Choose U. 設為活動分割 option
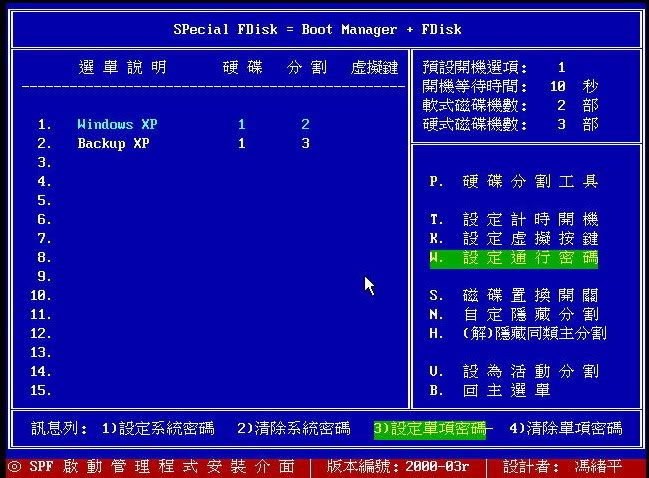This screenshot has width=649, height=478. tap(514, 371)
